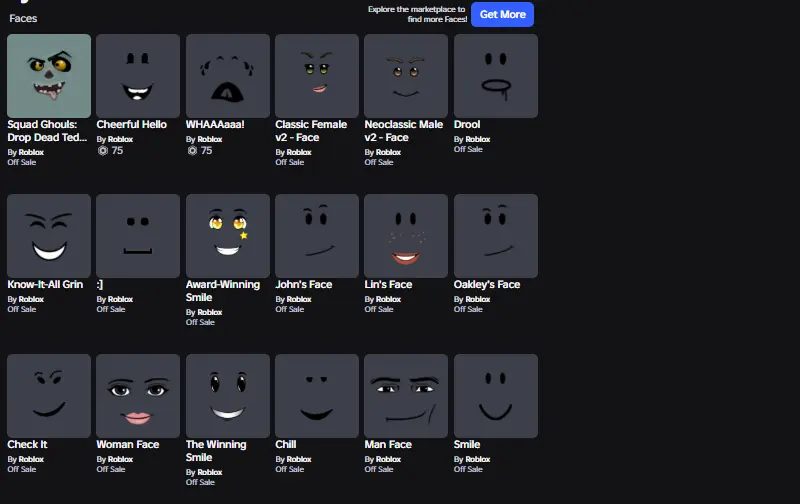Select the Award-Winning Smile face thumbnail
Screen dimensions: 800x504
coord(228,236)
